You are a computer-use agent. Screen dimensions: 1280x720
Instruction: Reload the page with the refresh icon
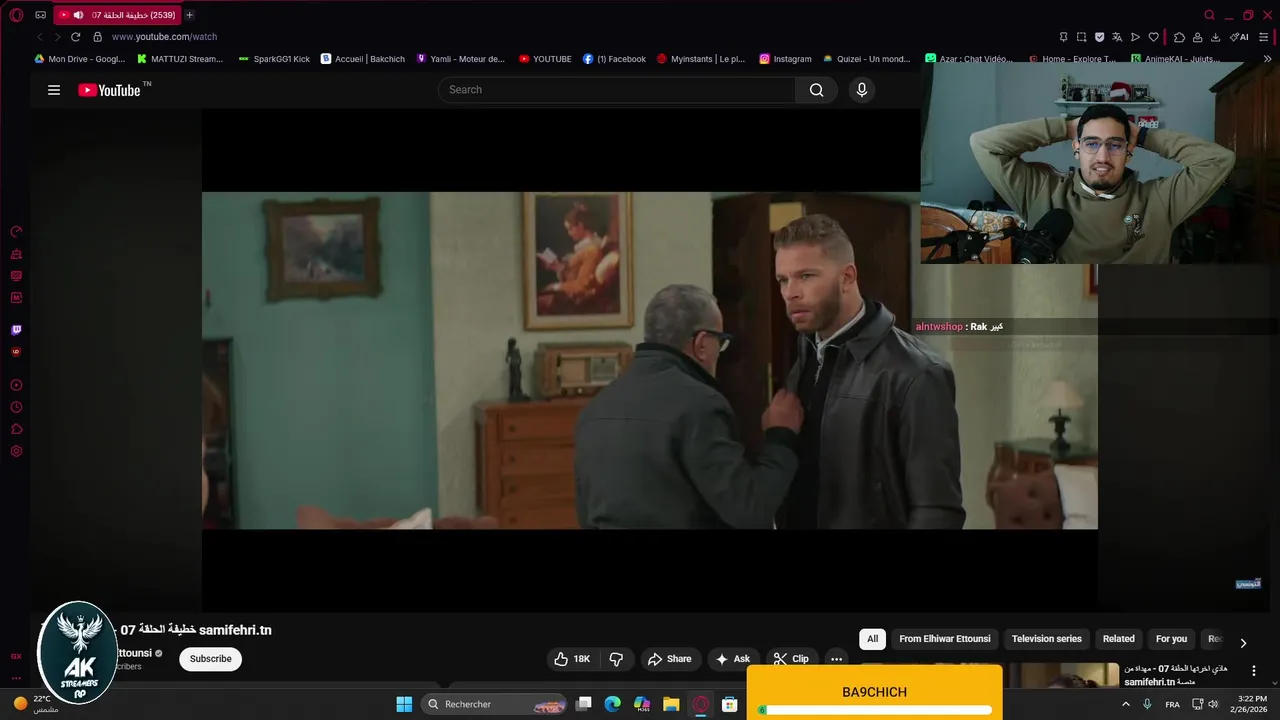(75, 37)
